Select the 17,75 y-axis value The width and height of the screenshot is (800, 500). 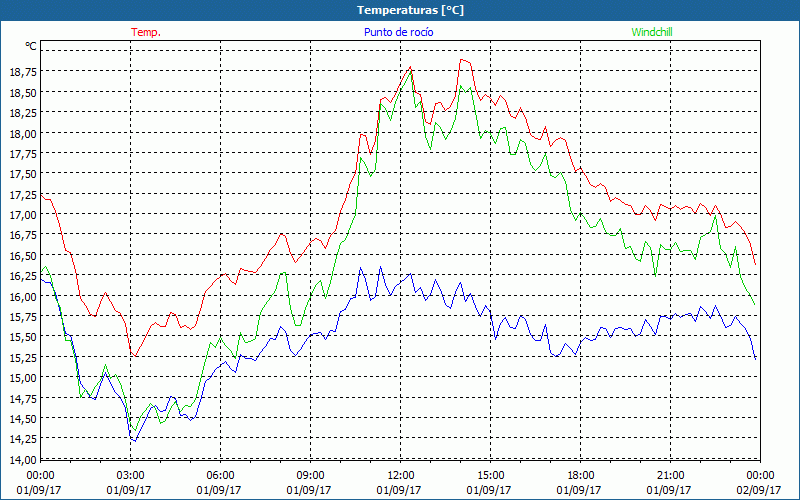coord(23,154)
